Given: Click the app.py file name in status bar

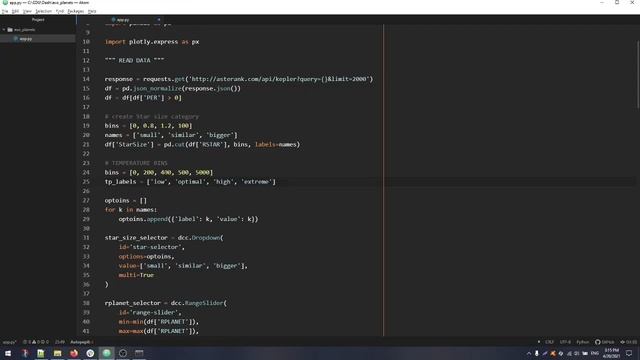Looking at the screenshot, I should (x=9, y=342).
